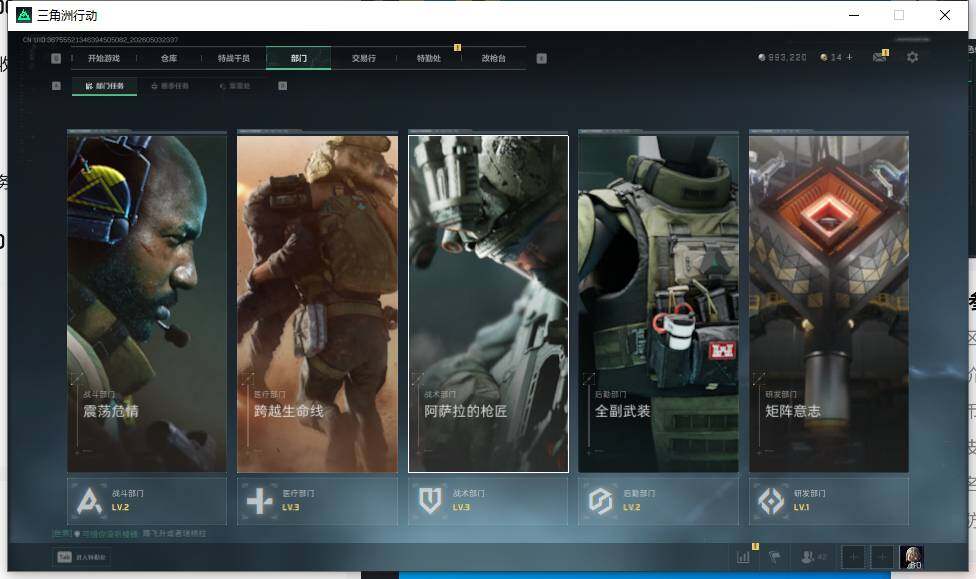Click the 医疗部门 LV.3 department button
This screenshot has height=579, width=976.
(x=317, y=501)
